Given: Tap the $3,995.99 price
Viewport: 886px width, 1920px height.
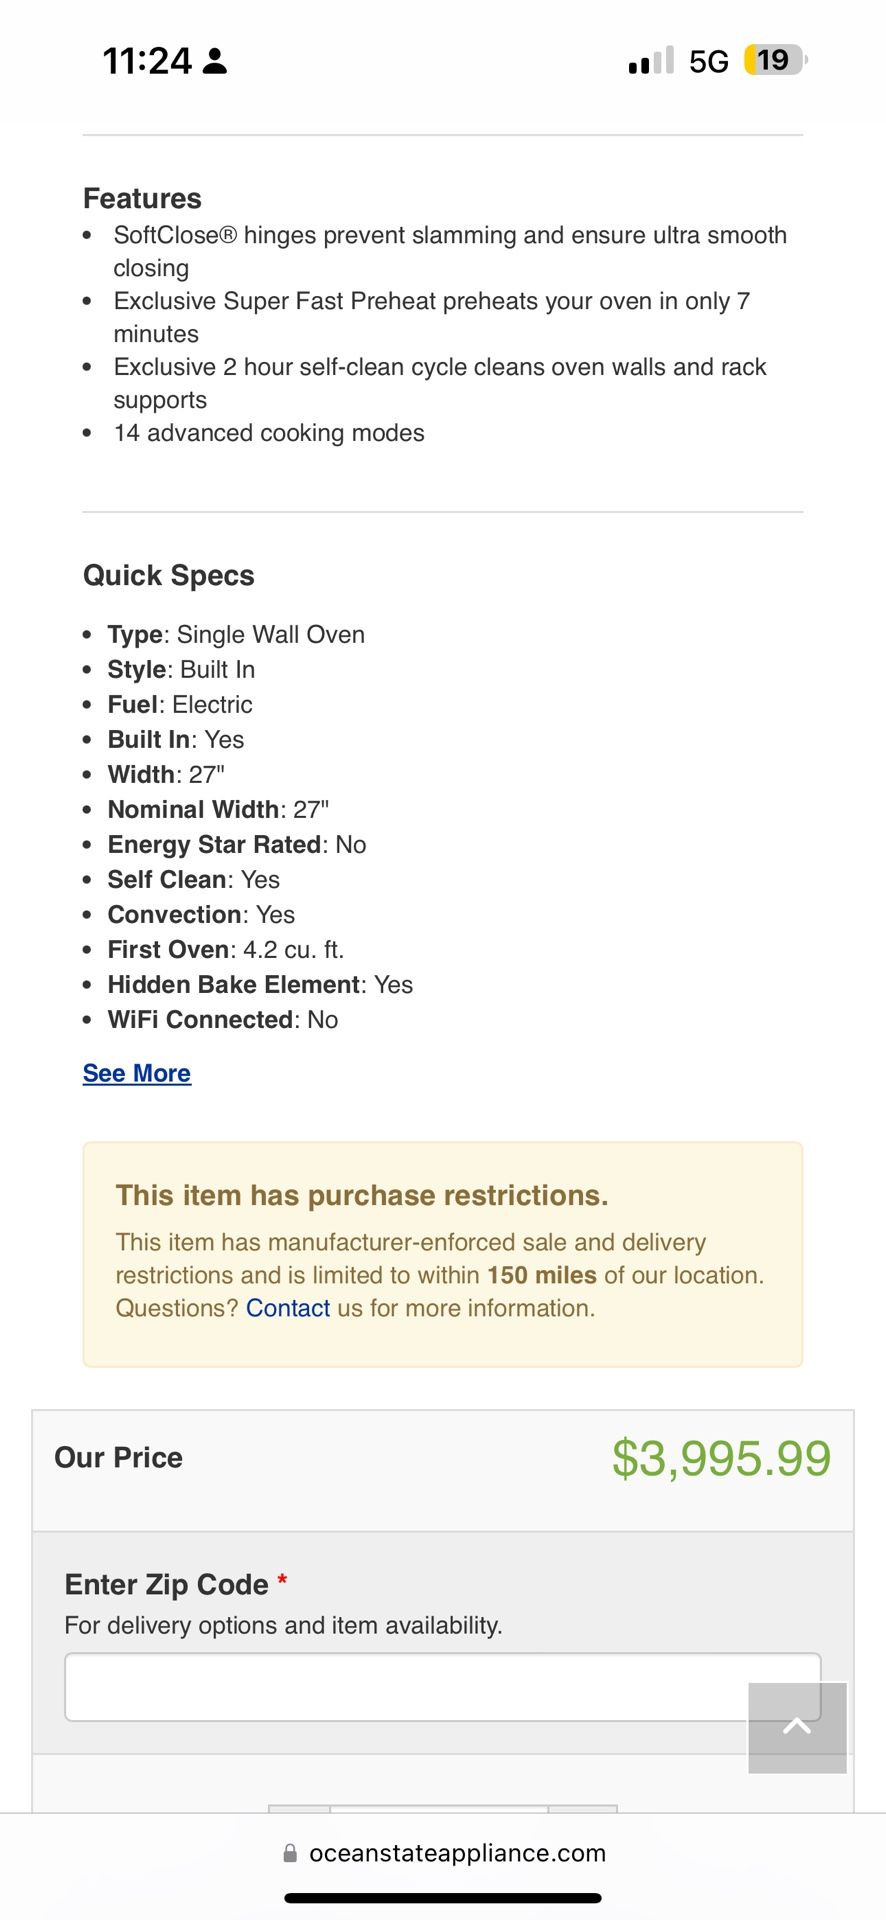Looking at the screenshot, I should point(721,1458).
